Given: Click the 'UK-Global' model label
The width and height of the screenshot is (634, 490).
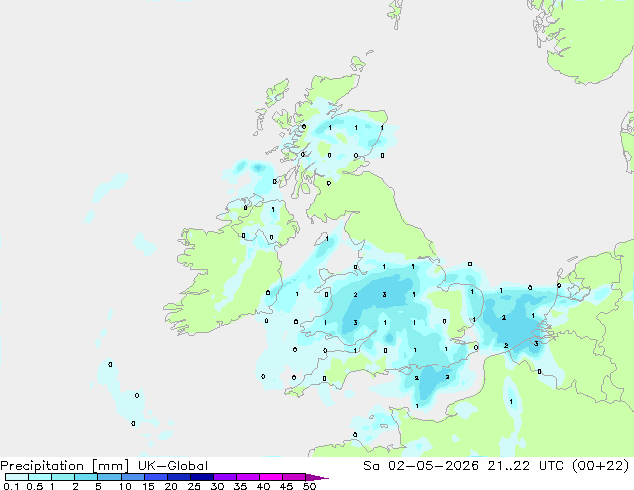Looking at the screenshot, I should click(173, 466).
